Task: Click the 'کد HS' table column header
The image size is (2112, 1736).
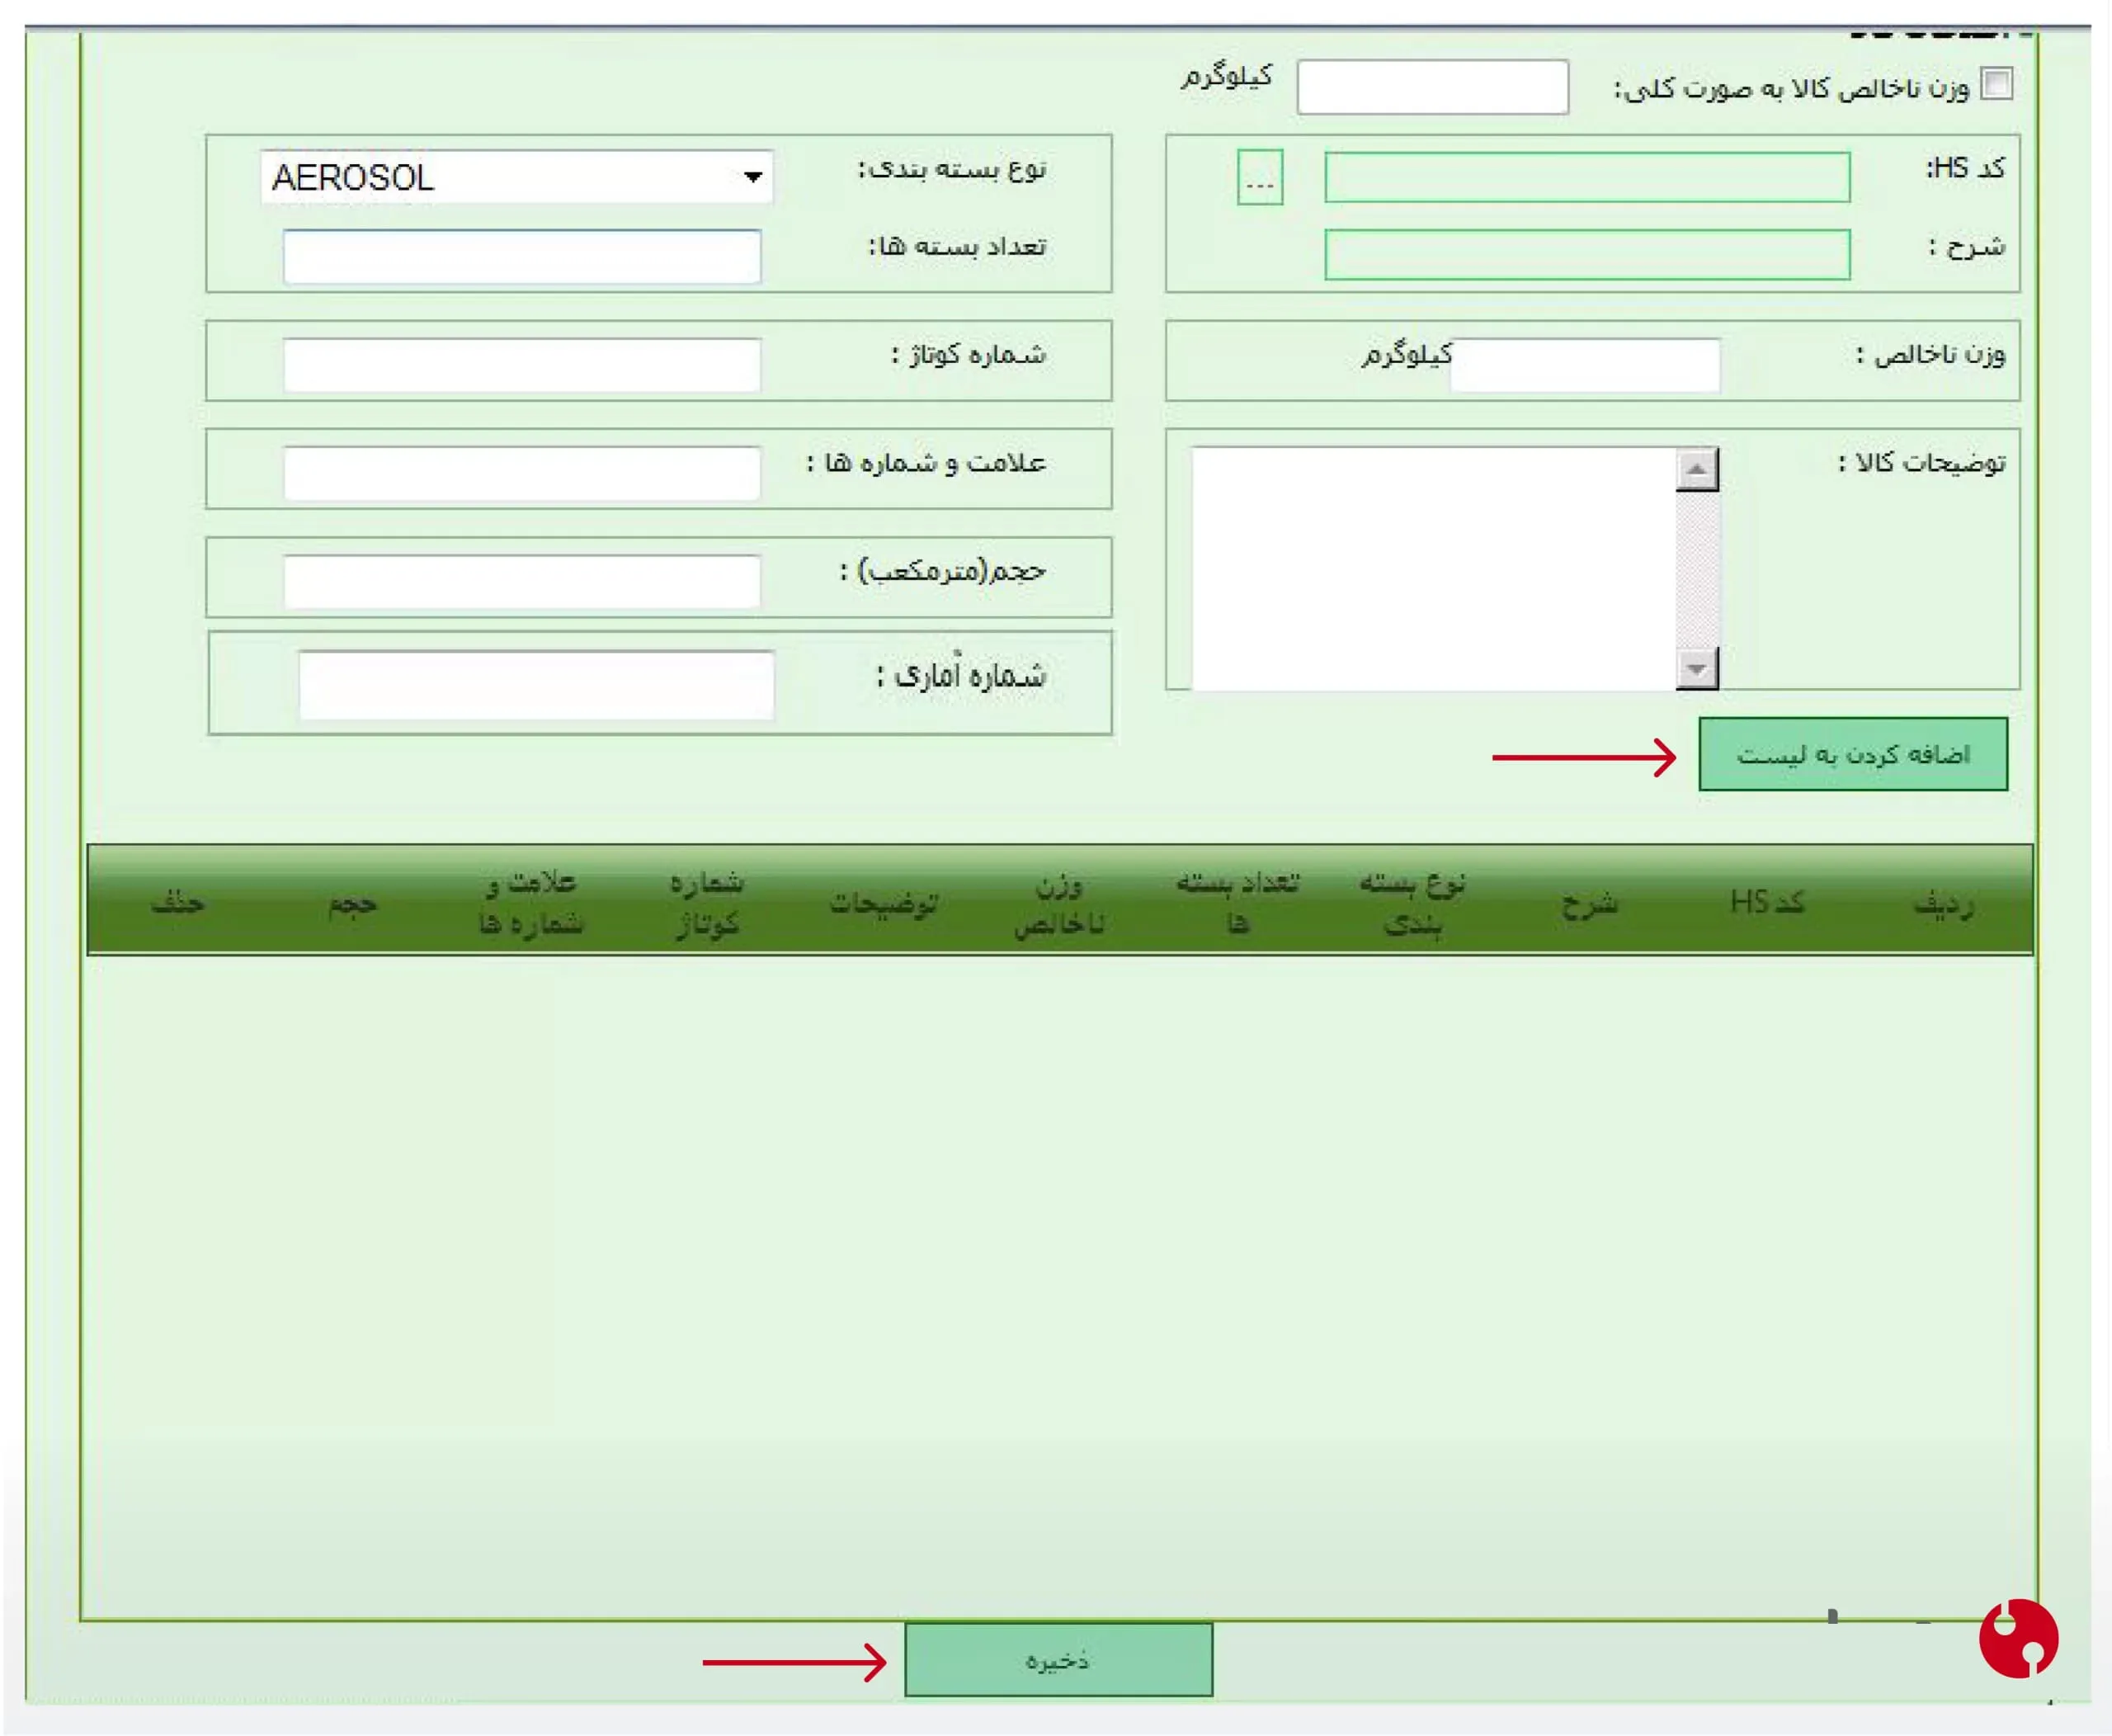Action: pyautogui.click(x=1767, y=902)
